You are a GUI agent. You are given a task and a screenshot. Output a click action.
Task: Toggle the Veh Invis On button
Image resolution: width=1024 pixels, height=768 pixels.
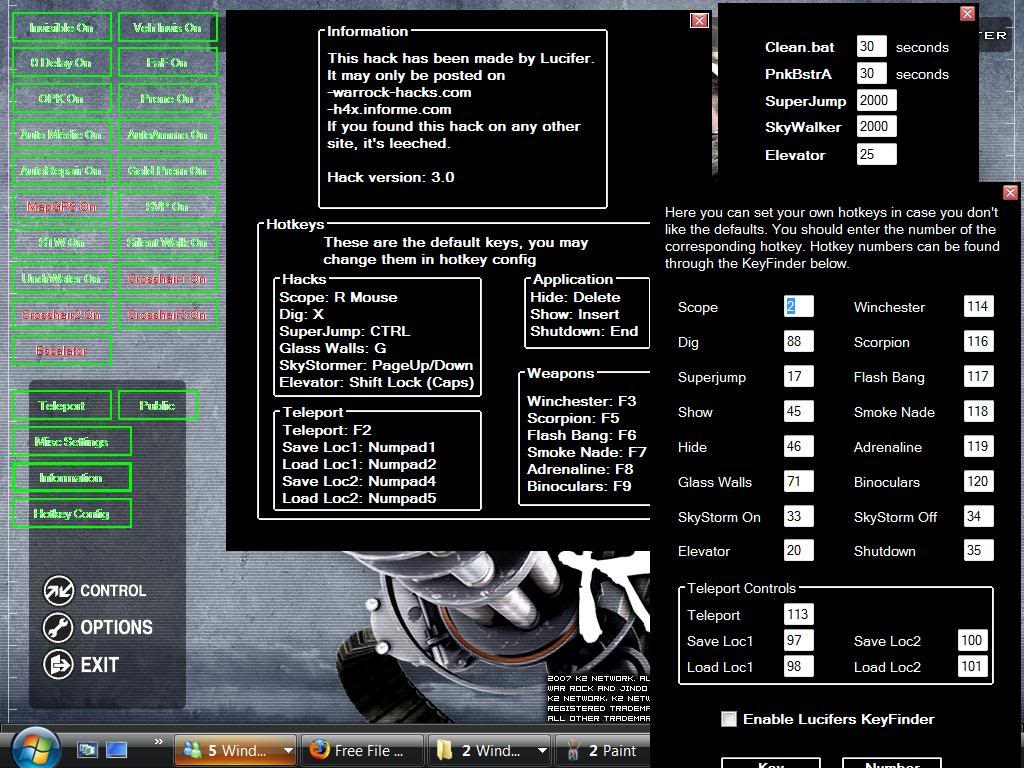(x=167, y=27)
